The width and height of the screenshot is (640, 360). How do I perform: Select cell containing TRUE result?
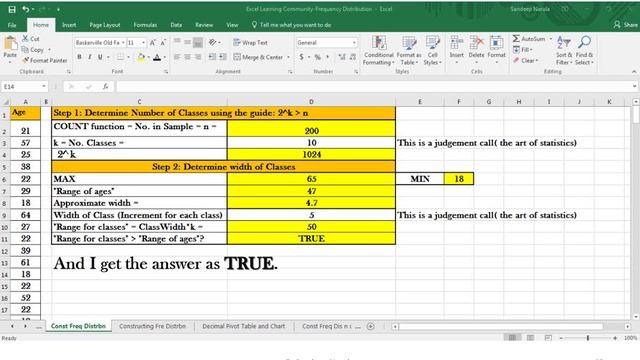pyautogui.click(x=311, y=238)
